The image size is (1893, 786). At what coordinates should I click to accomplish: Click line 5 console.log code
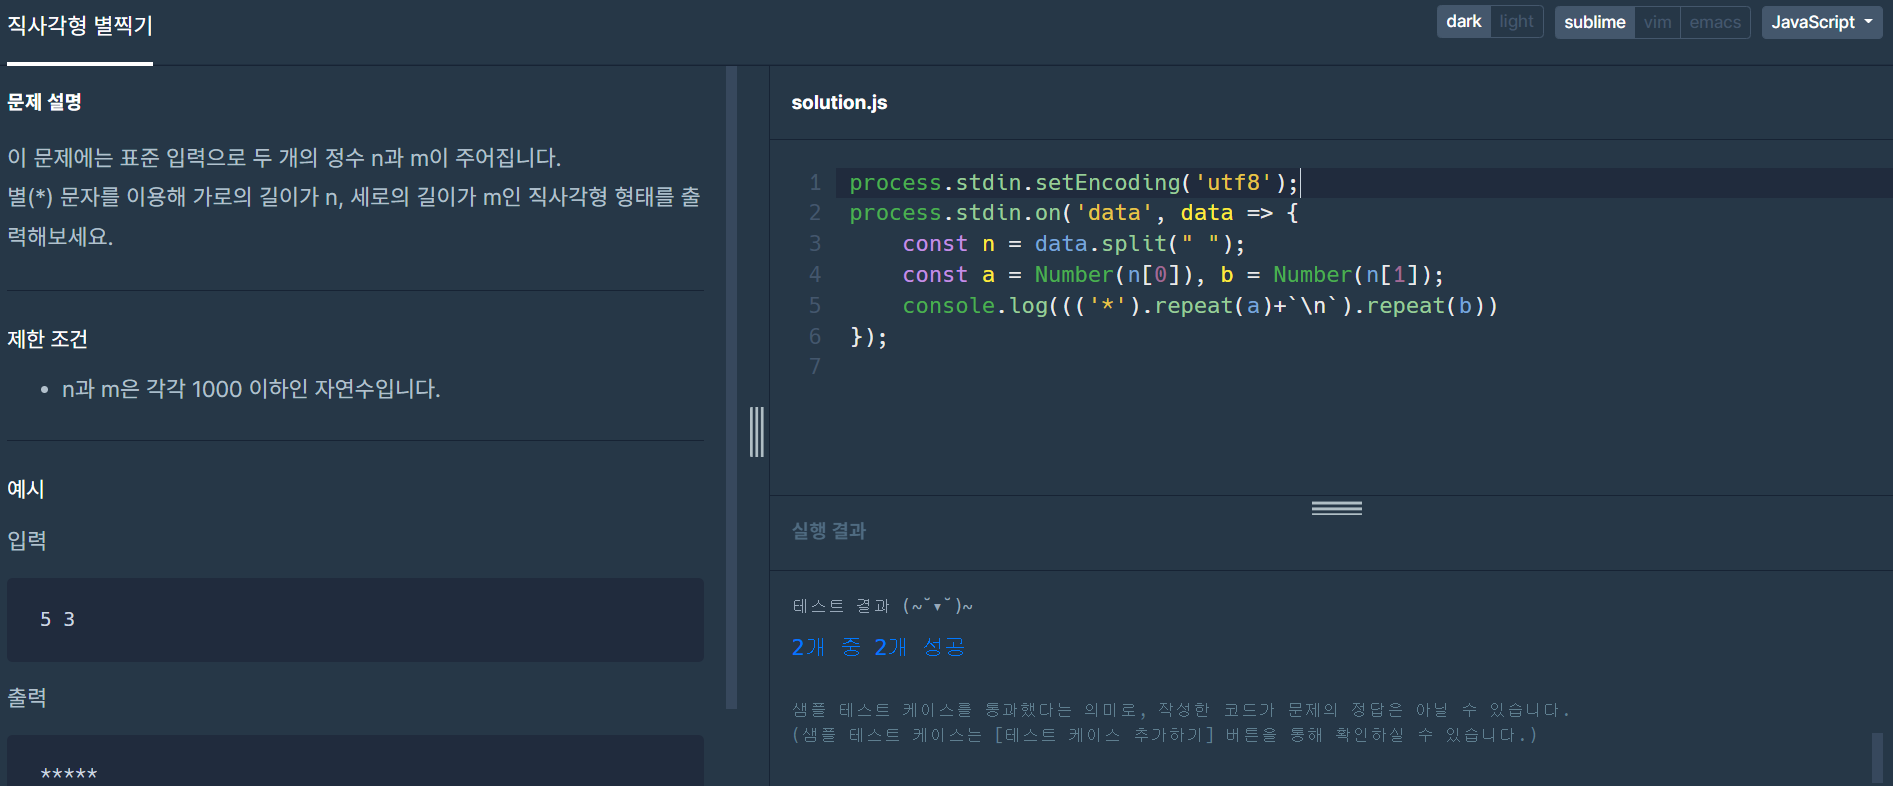[1200, 306]
